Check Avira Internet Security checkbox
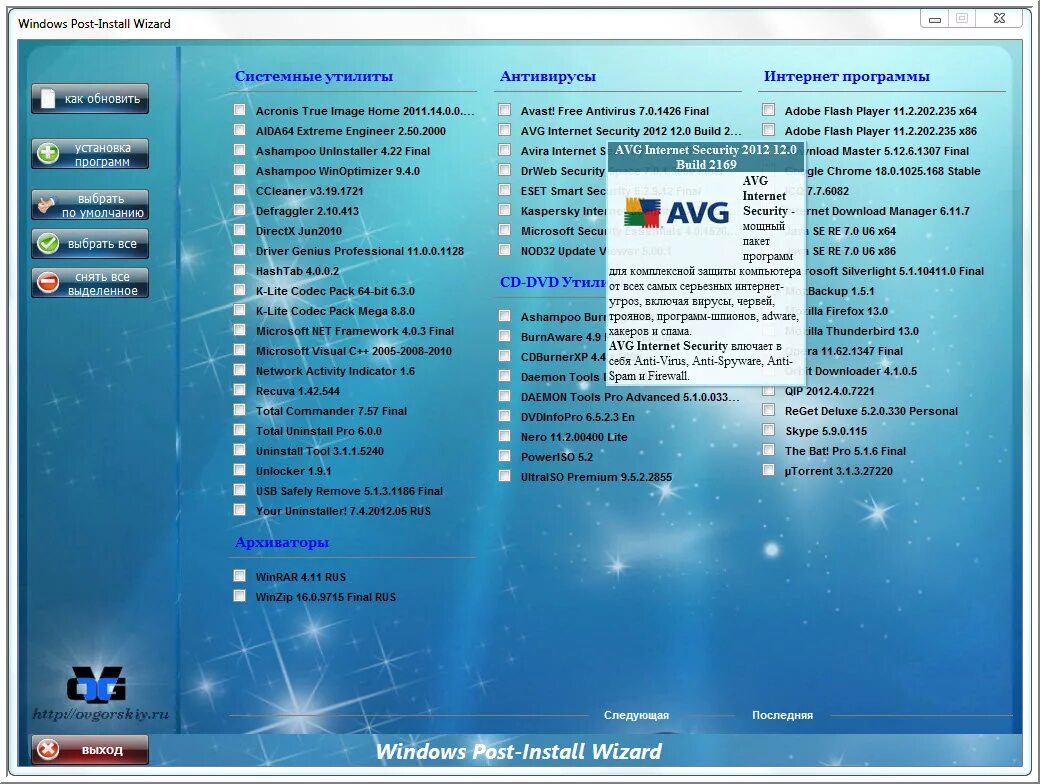The width and height of the screenshot is (1040, 784). pyautogui.click(x=505, y=150)
